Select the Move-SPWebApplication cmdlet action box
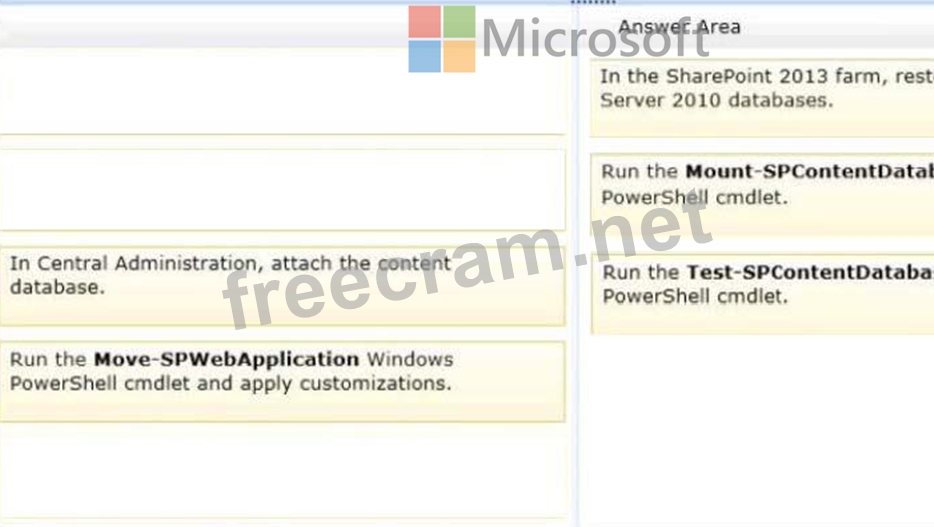Viewport: 934px width, 527px height. click(x=282, y=382)
